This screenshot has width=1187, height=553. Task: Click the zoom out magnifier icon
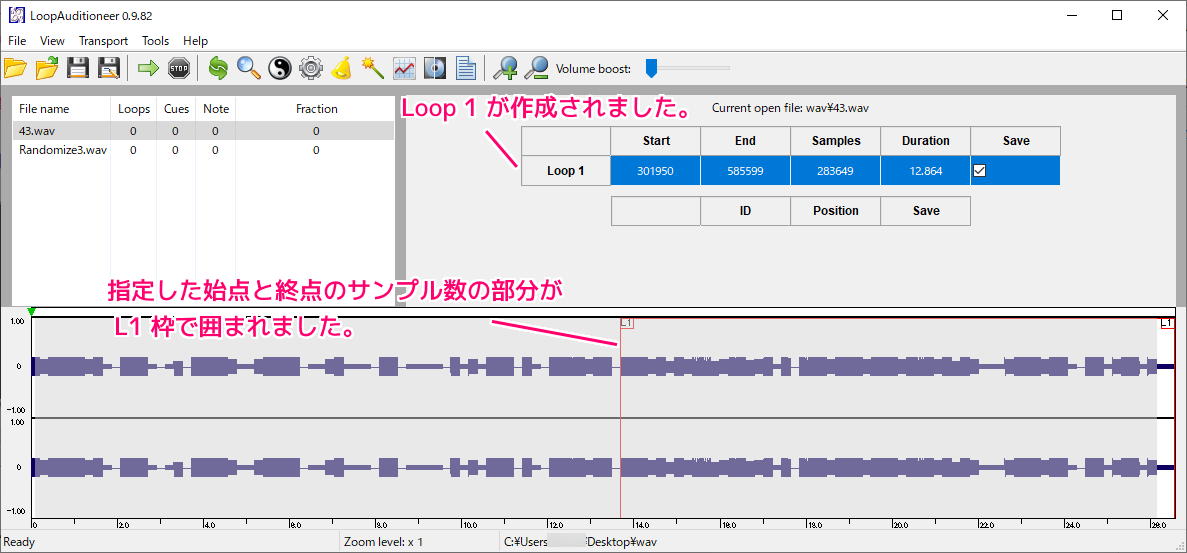click(536, 68)
